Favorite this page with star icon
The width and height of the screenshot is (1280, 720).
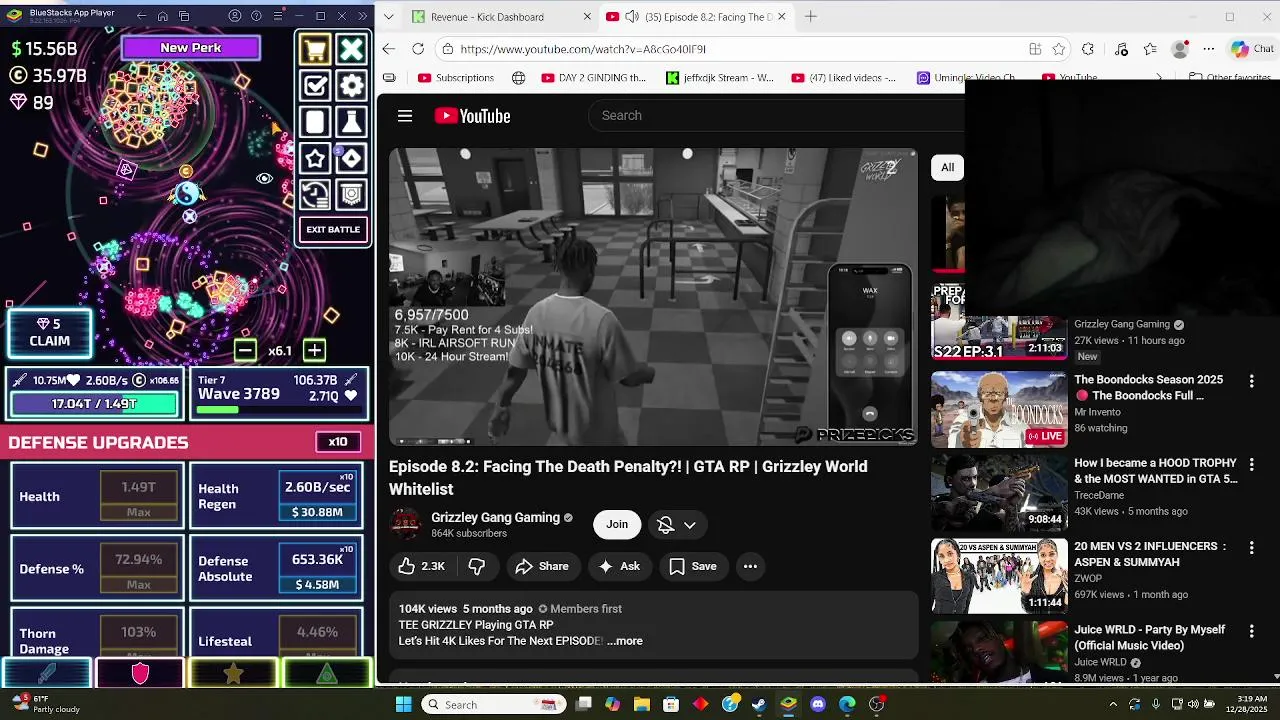[x=1059, y=49]
